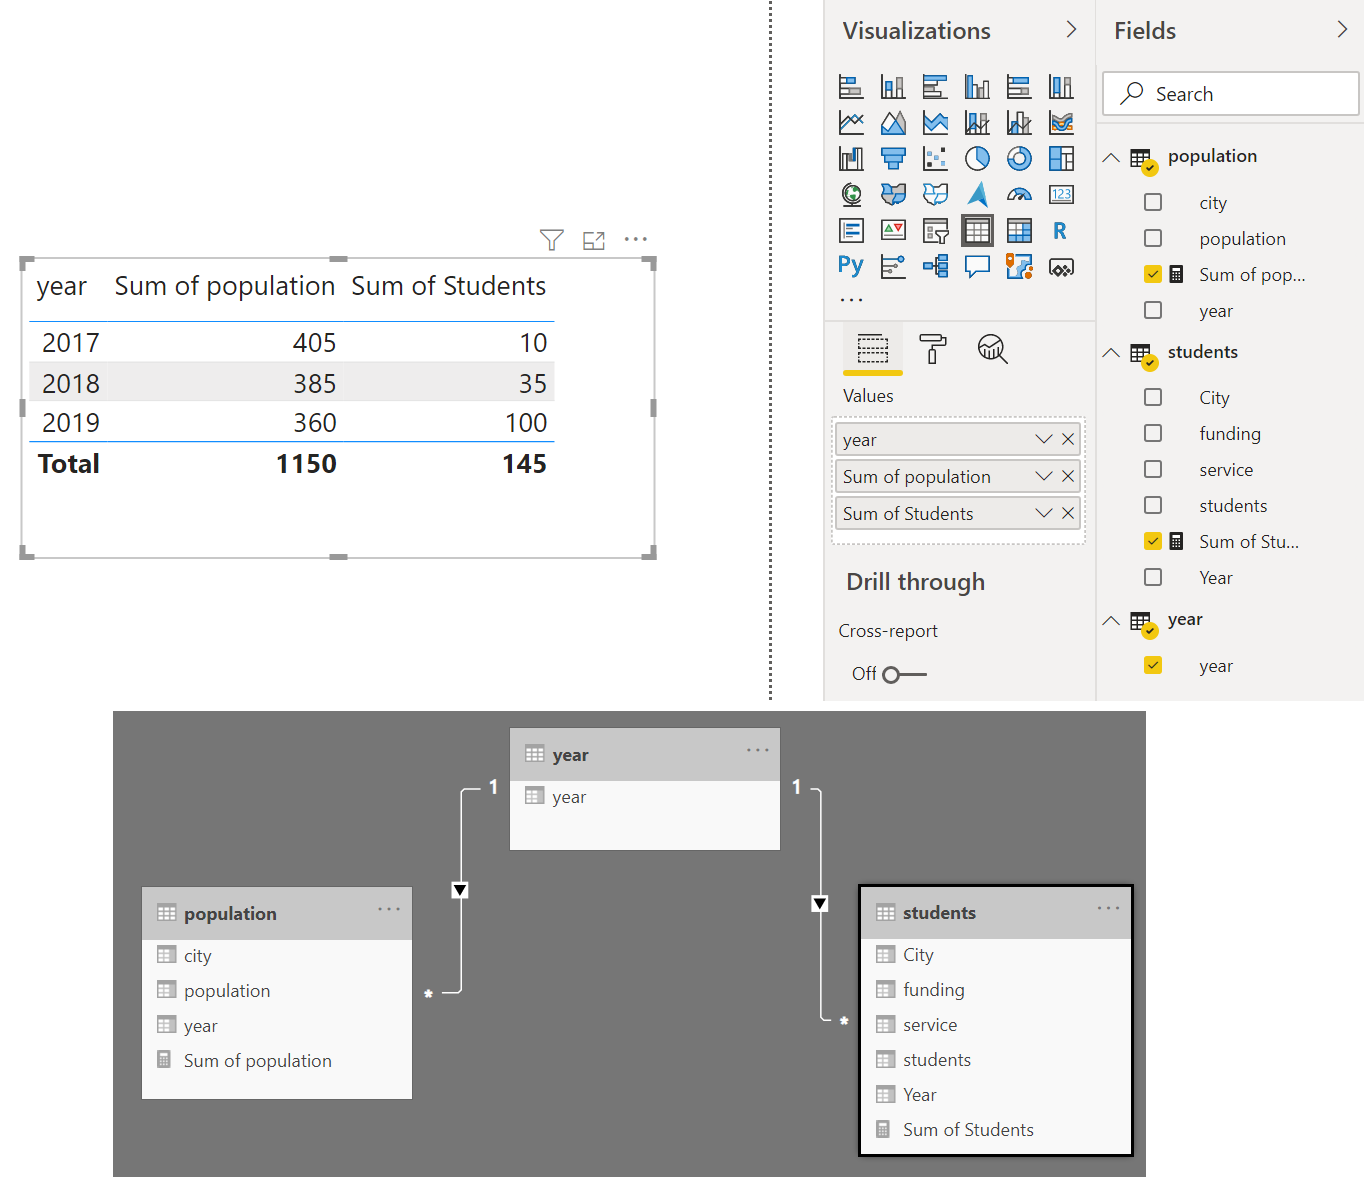1364x1177 pixels.
Task: Choose the scatter chart visual
Action: coord(935,159)
